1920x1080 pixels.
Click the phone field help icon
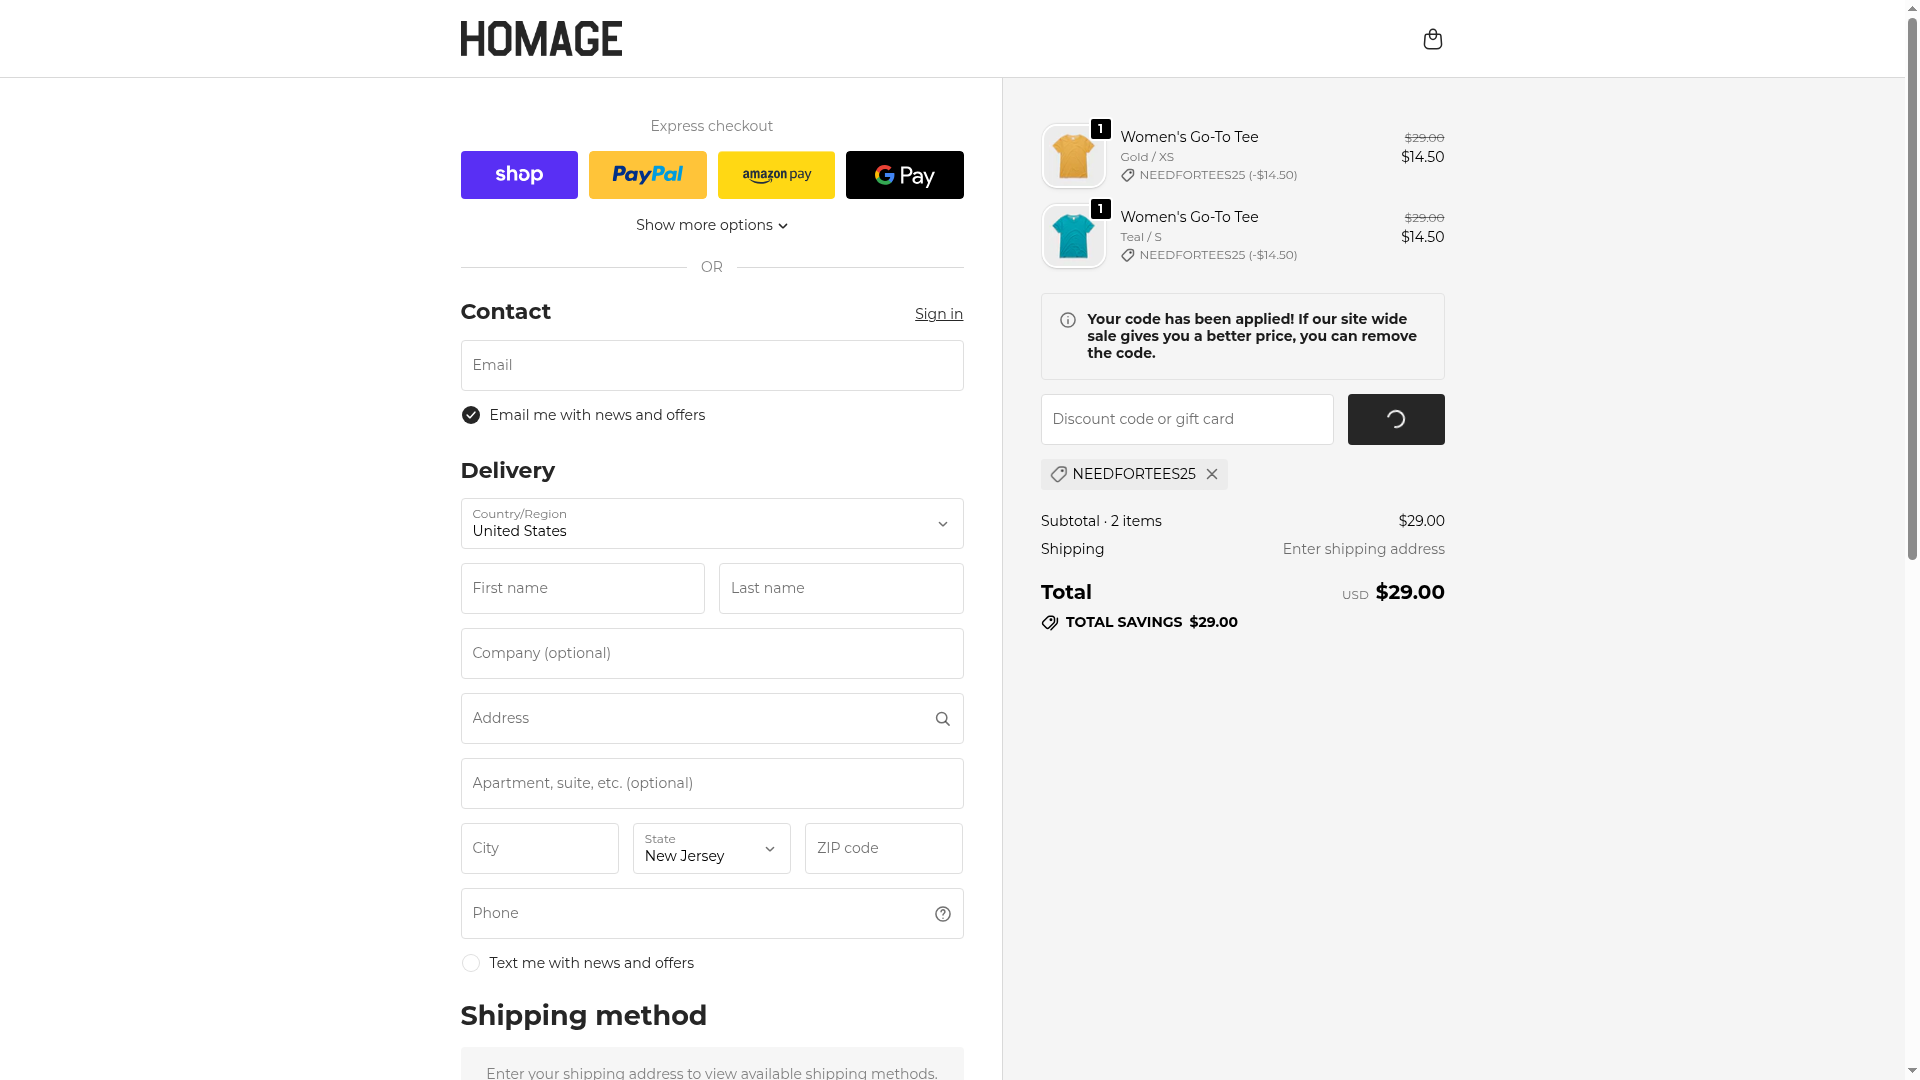point(942,914)
